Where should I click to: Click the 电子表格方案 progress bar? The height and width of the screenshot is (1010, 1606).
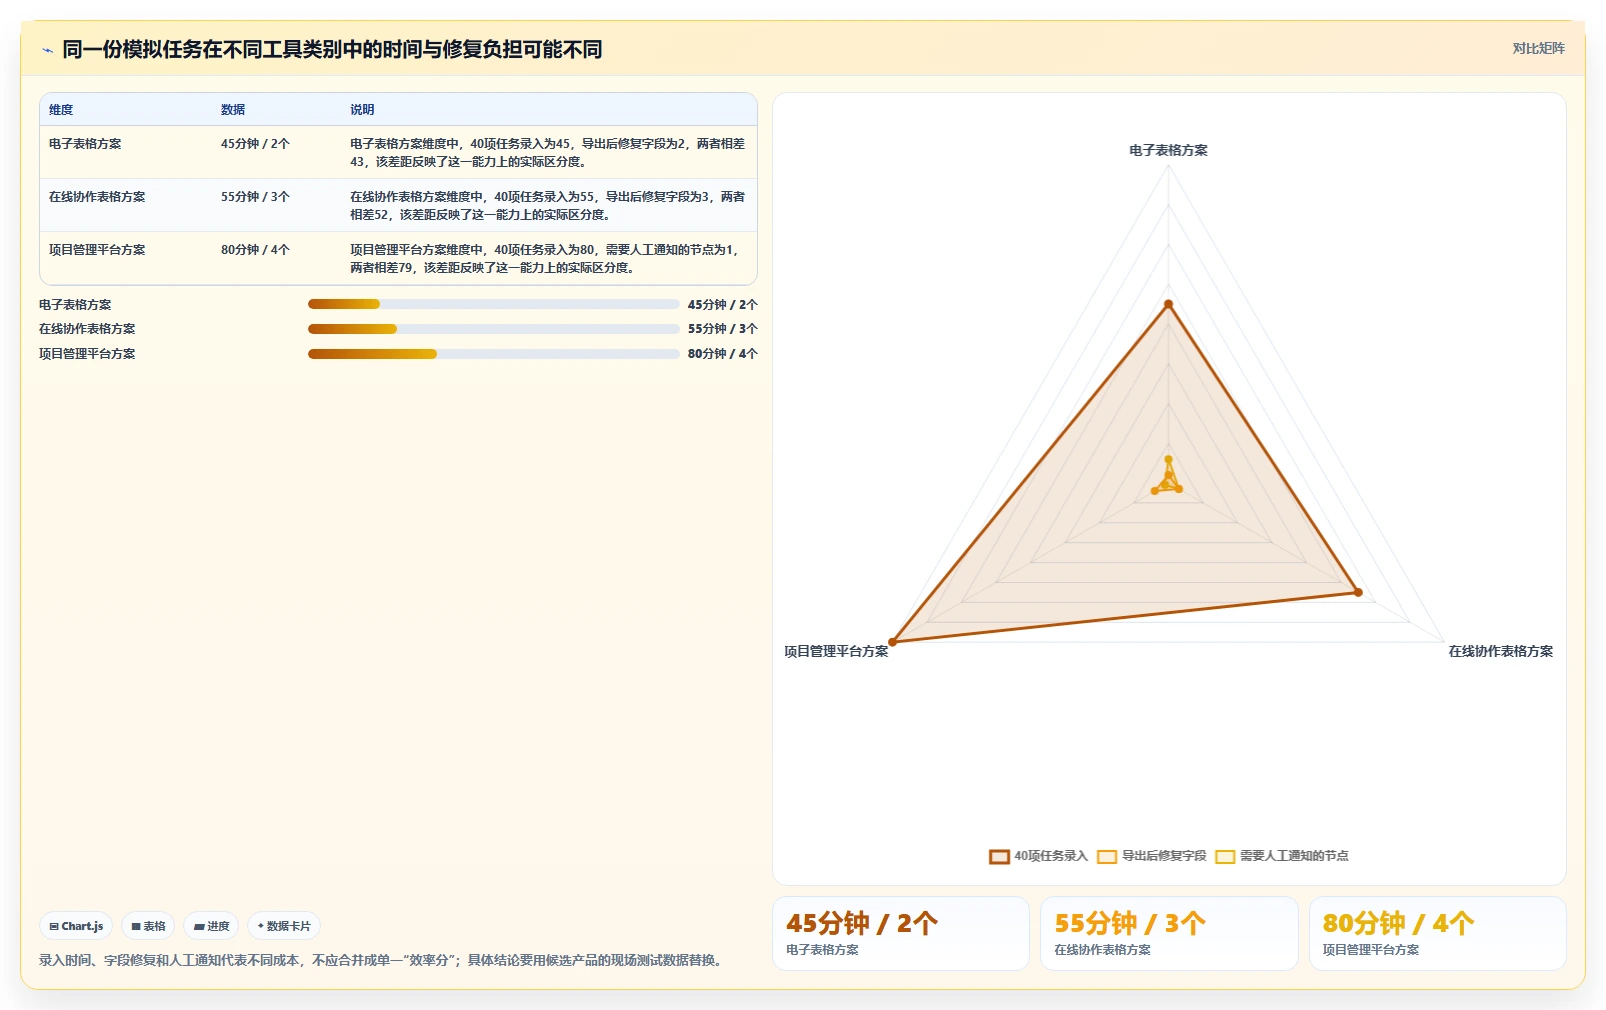[x=493, y=304]
